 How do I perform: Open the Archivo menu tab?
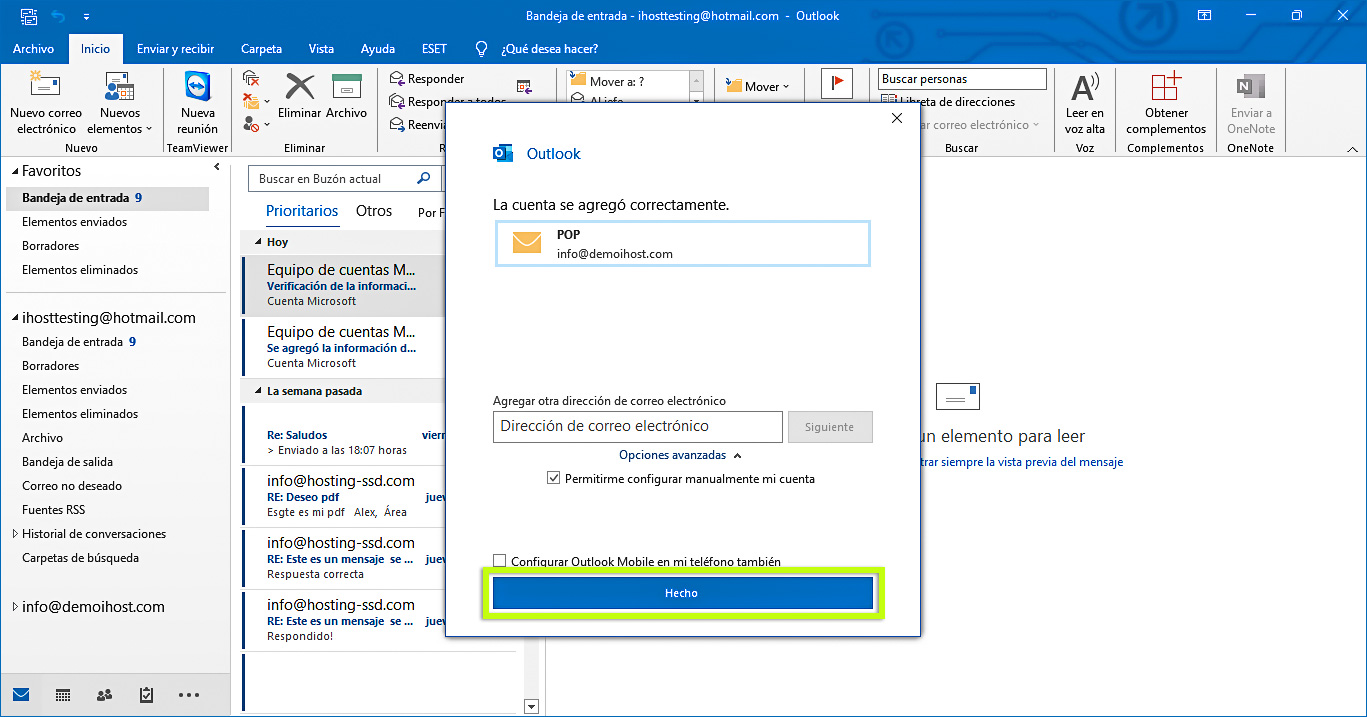pyautogui.click(x=33, y=49)
